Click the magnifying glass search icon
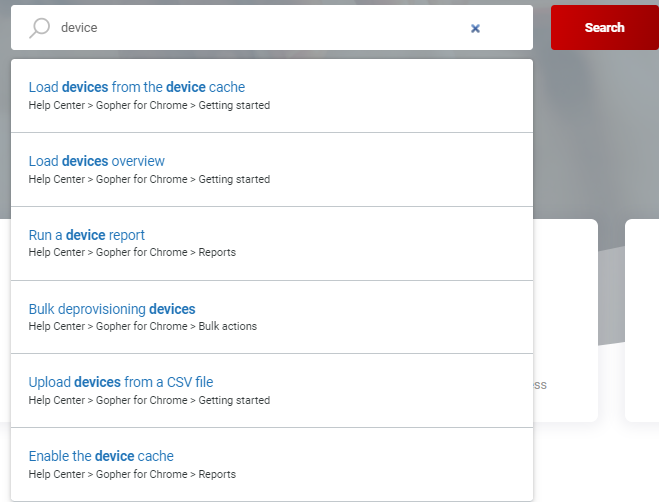The image size is (659, 502). 39,28
